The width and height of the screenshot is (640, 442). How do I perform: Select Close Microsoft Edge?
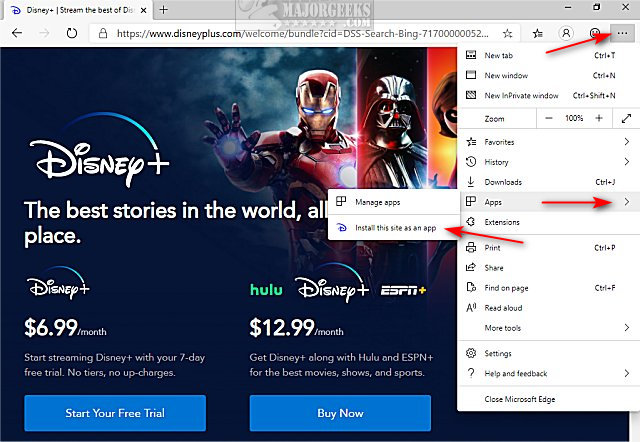[x=549, y=399]
